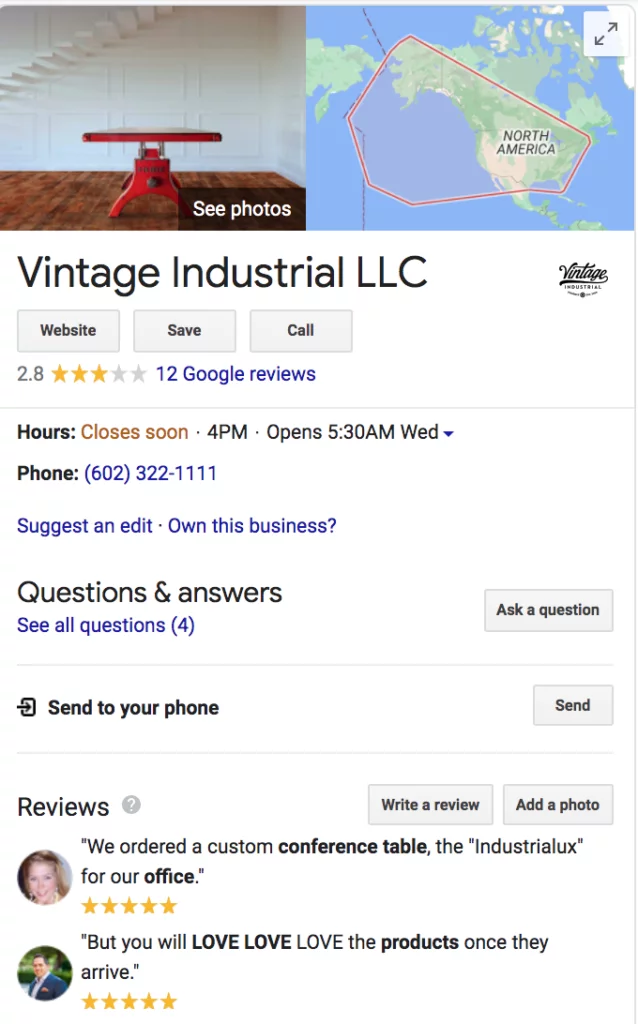Visit the business Website button
638x1024 pixels.
point(68,331)
